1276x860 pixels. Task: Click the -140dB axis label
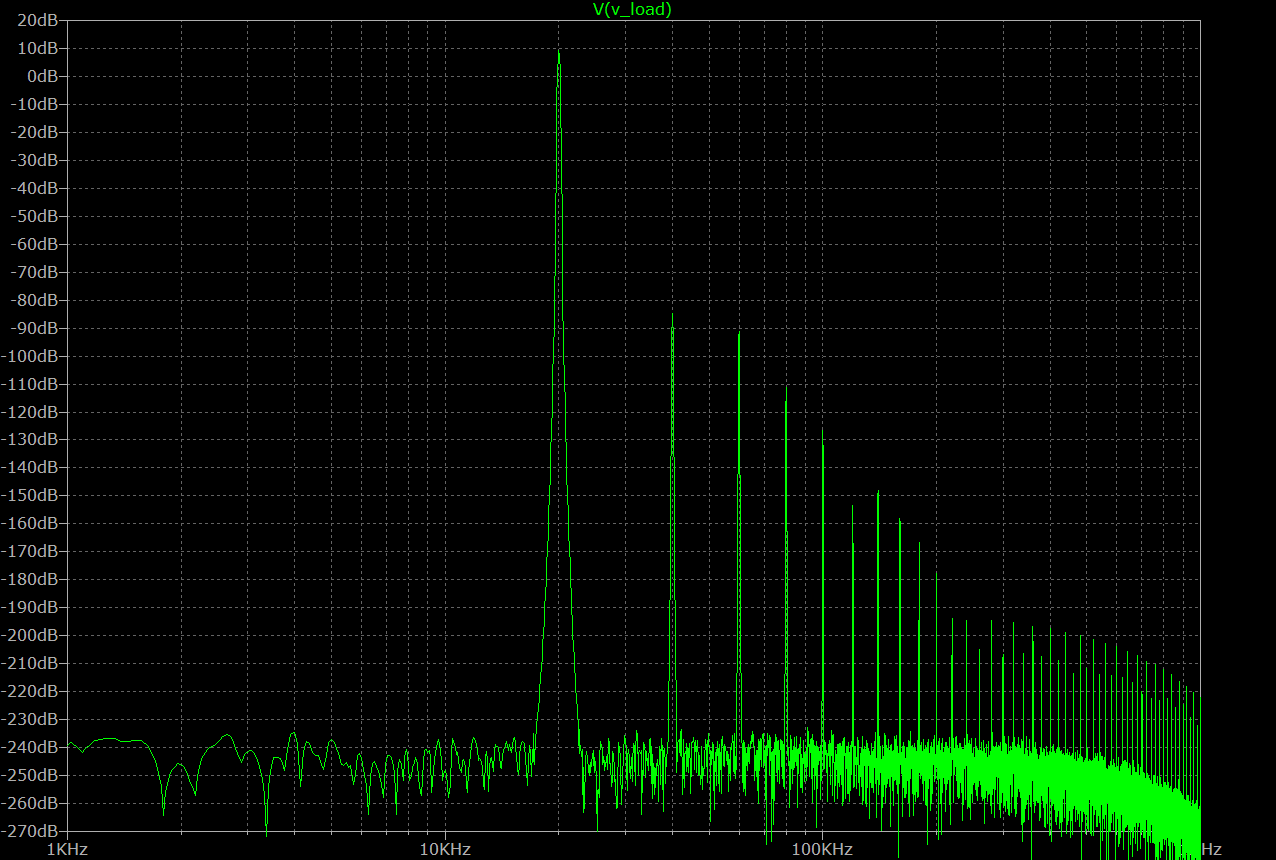[x=31, y=467]
